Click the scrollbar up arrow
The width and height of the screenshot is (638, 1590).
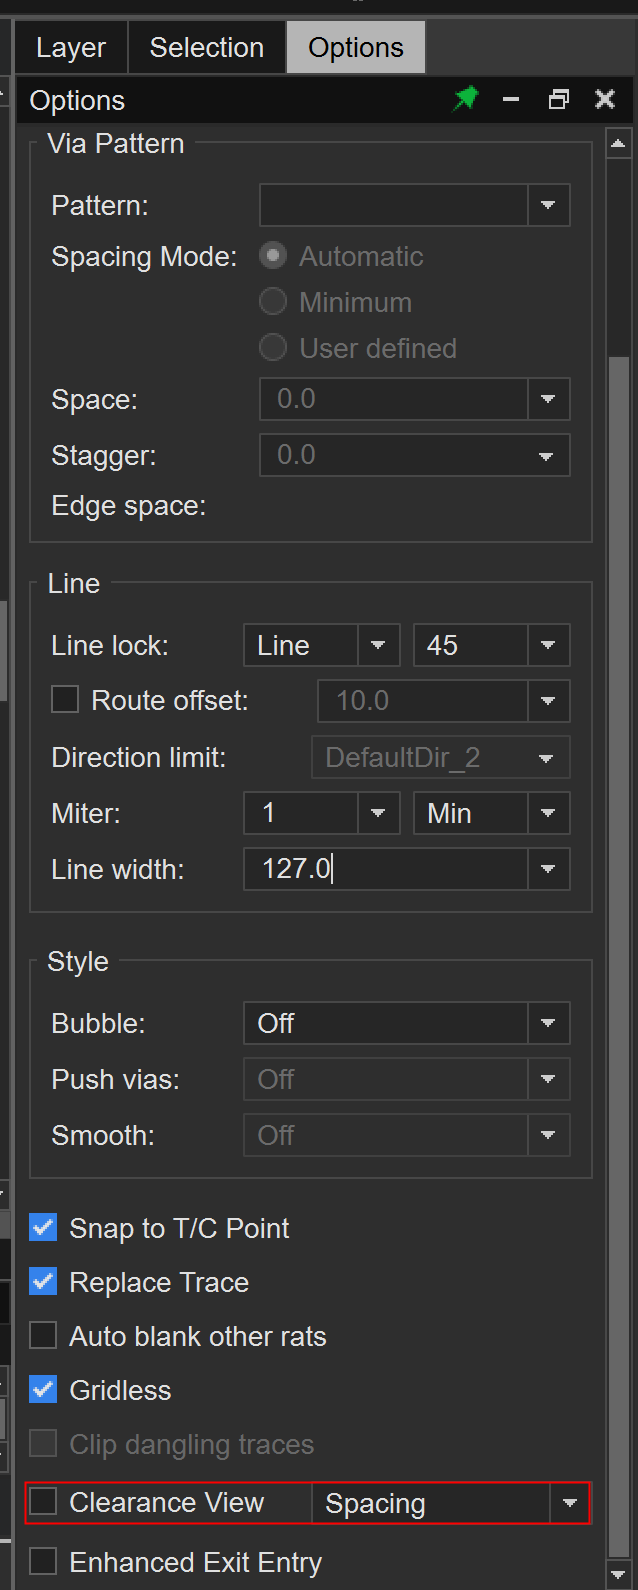click(618, 145)
